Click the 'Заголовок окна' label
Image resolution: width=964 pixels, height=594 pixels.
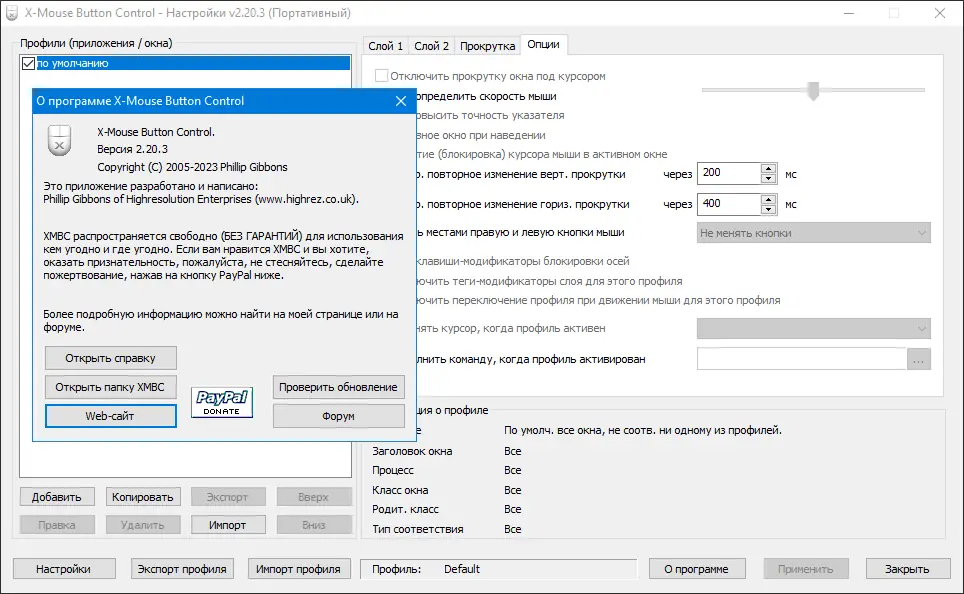(412, 451)
